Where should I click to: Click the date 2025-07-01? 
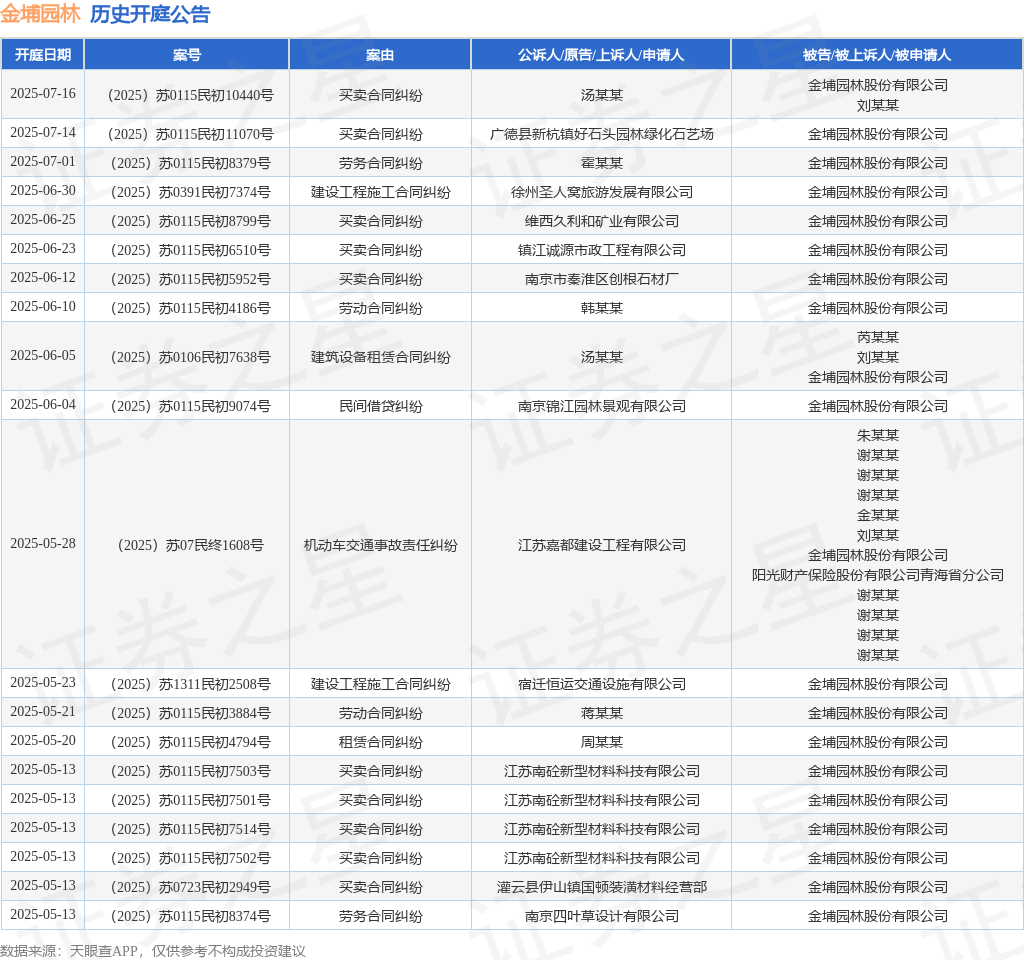(42, 161)
